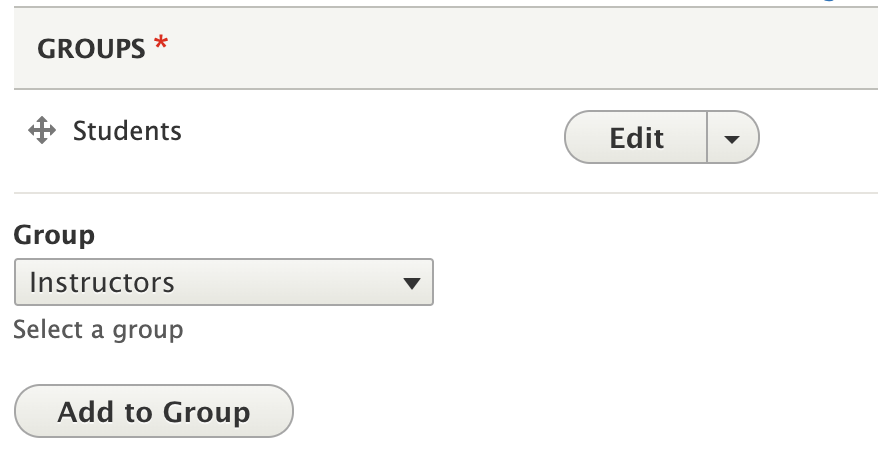Click the word Edit in split button
Viewport: 880px width, 460px height.
coord(637,138)
